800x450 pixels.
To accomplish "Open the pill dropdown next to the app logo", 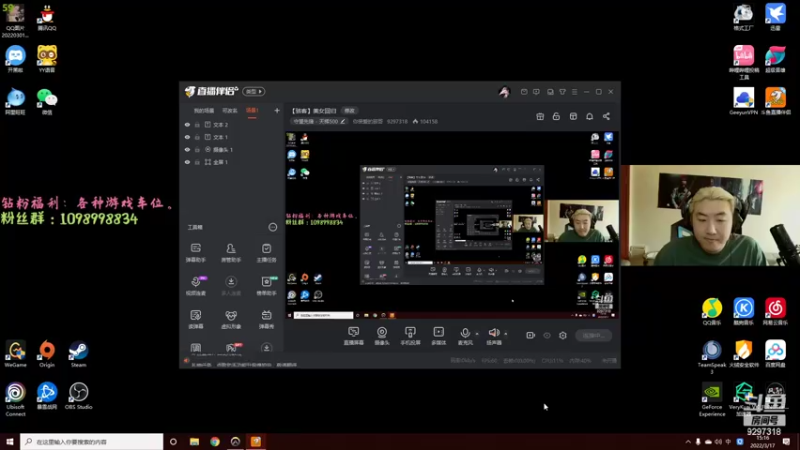I will pyautogui.click(x=254, y=91).
